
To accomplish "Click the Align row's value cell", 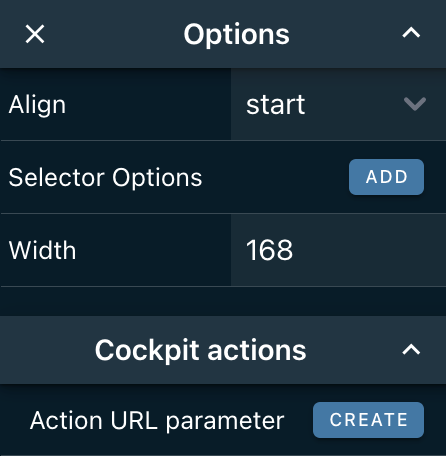I will pyautogui.click(x=338, y=104).
